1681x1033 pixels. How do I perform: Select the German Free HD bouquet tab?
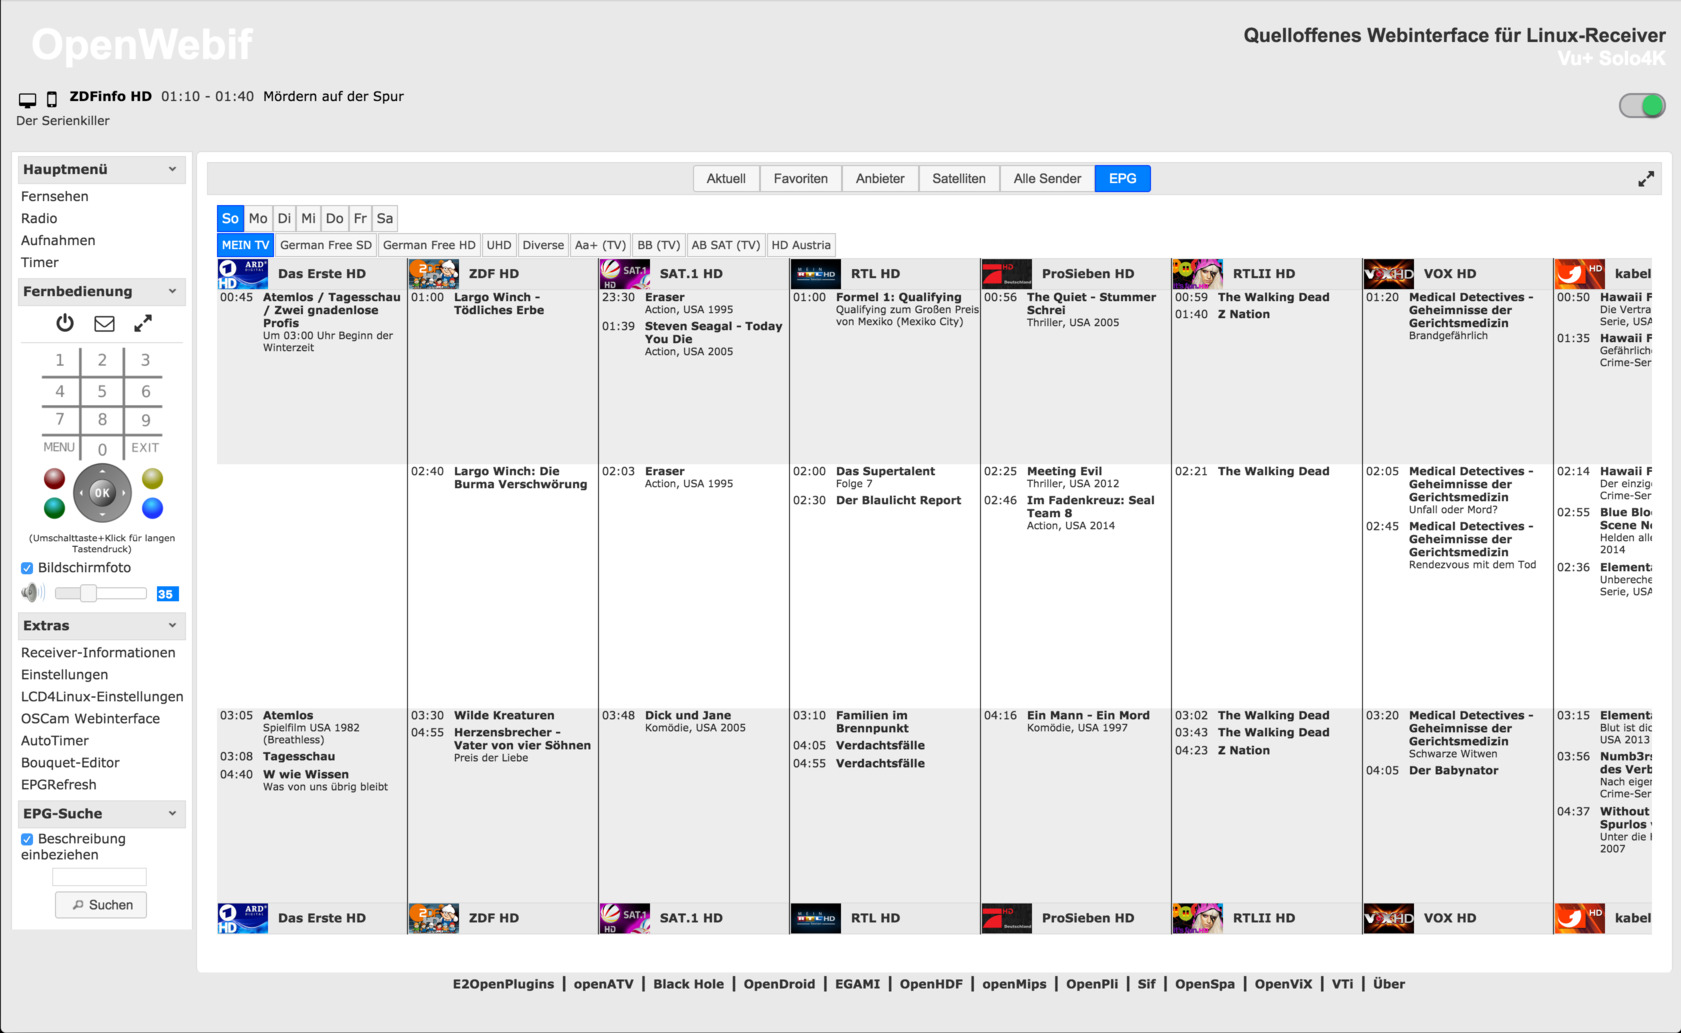429,245
